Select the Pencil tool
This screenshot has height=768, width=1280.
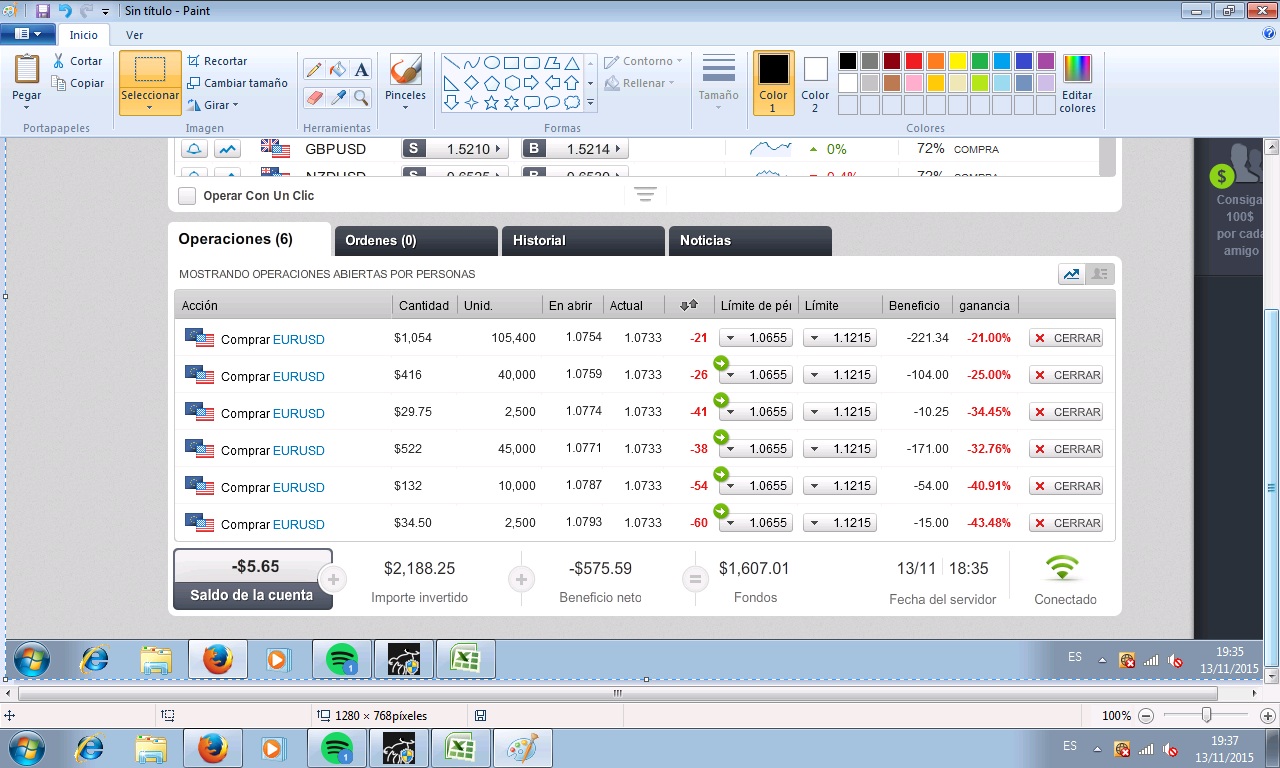pos(314,69)
